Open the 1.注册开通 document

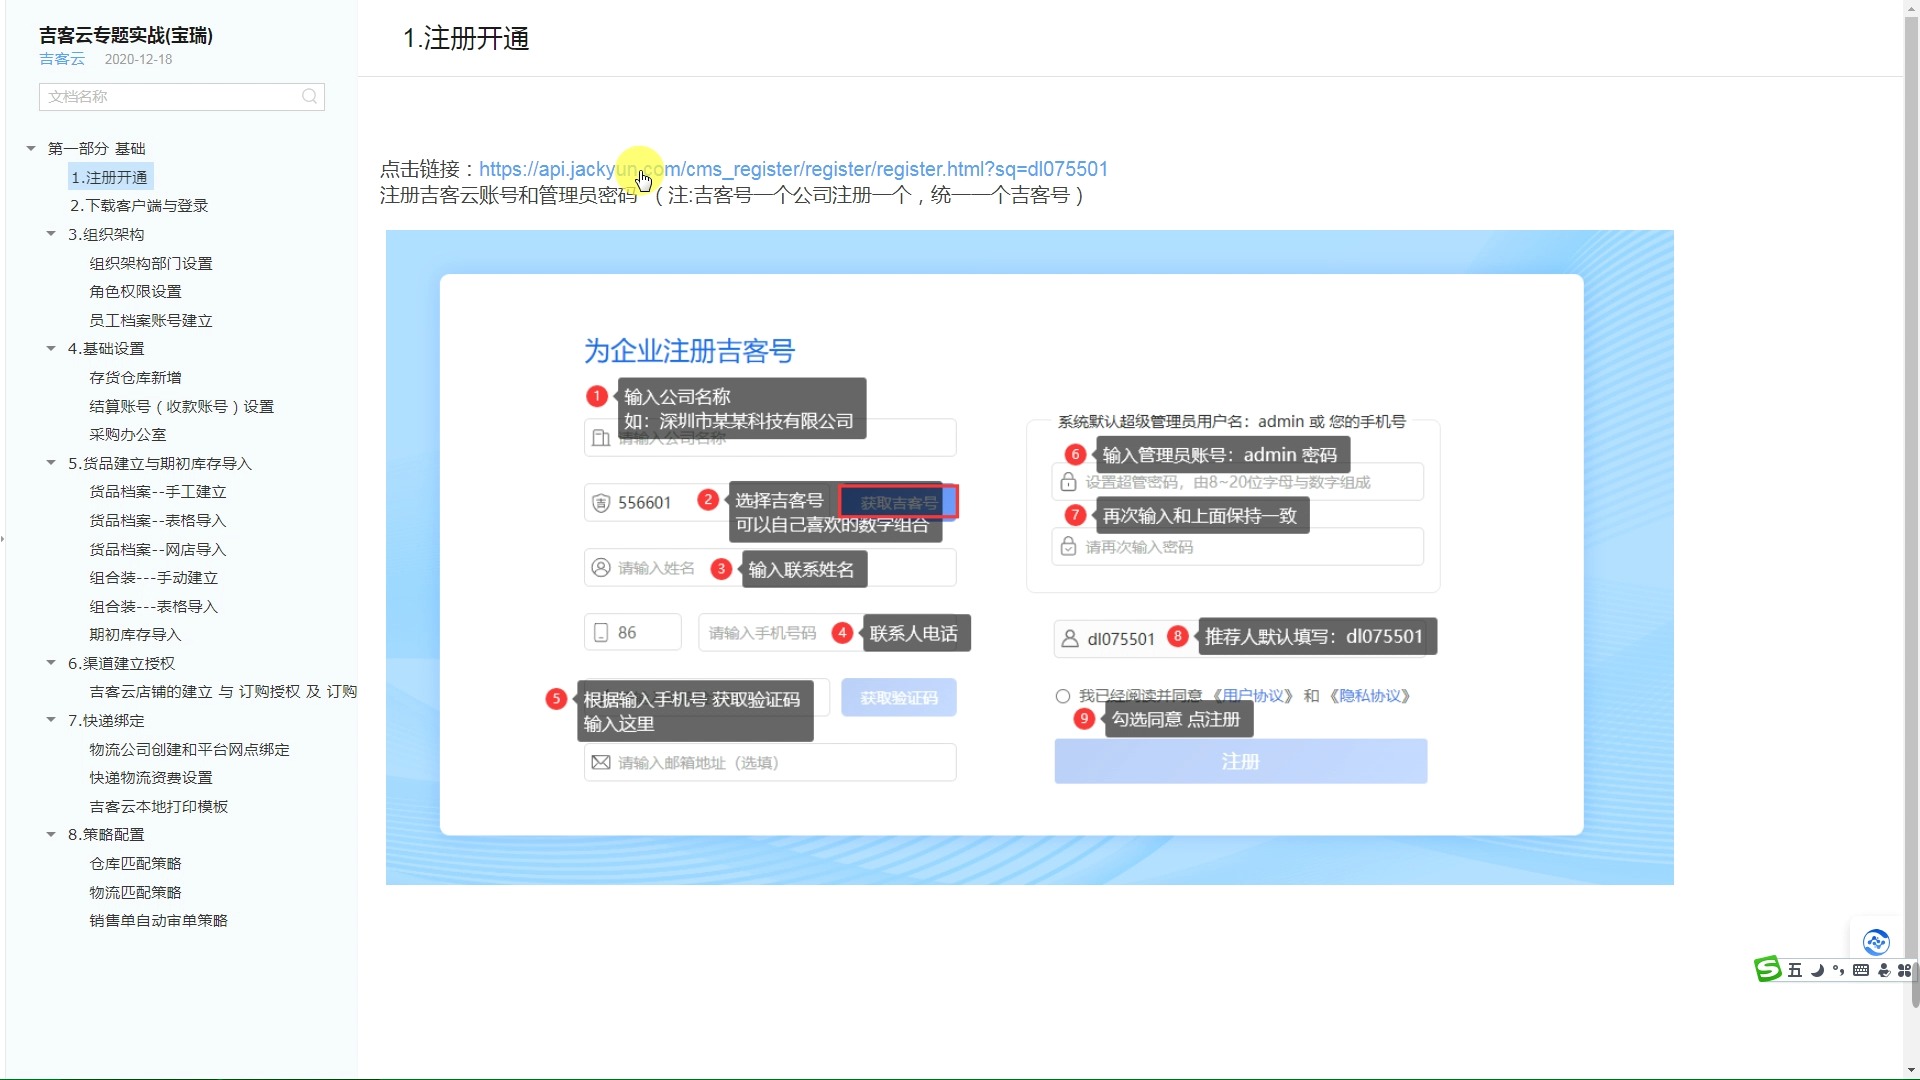point(110,177)
